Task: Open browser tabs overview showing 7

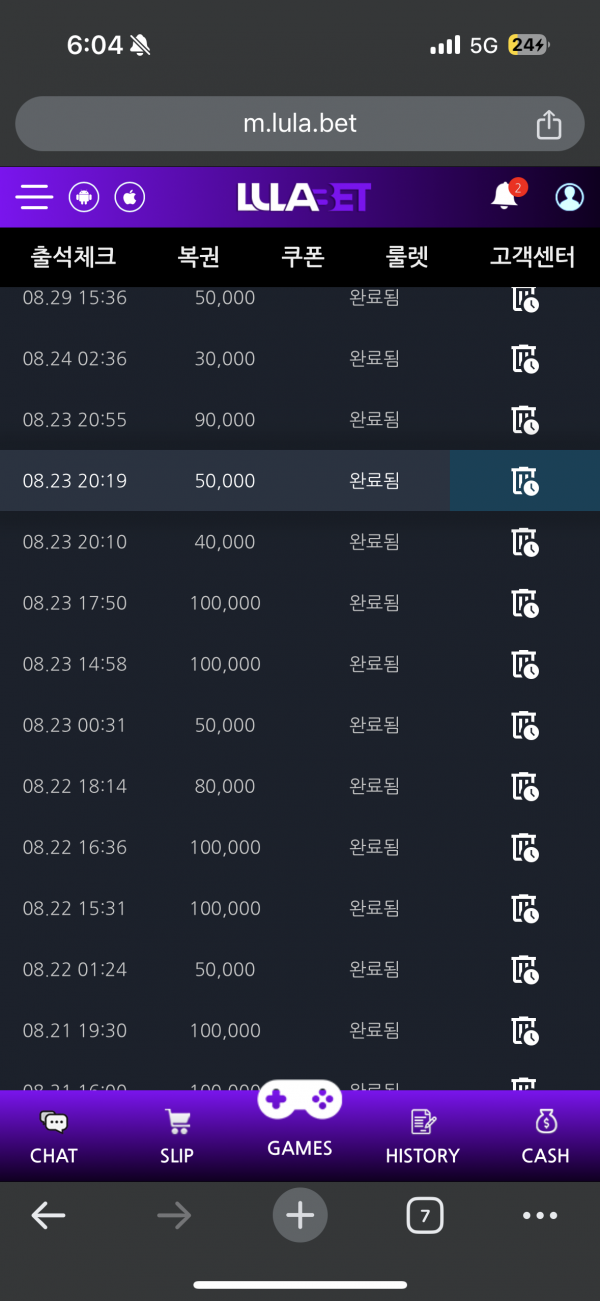Action: tap(425, 1216)
